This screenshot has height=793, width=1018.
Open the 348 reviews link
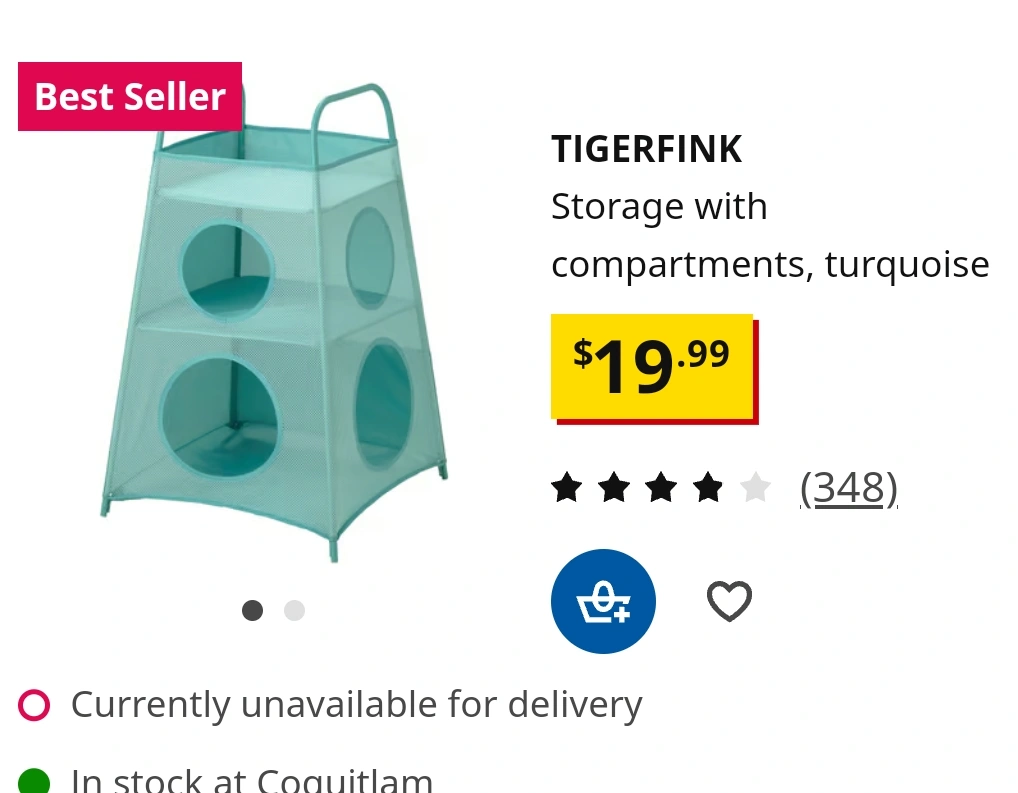[x=849, y=488]
